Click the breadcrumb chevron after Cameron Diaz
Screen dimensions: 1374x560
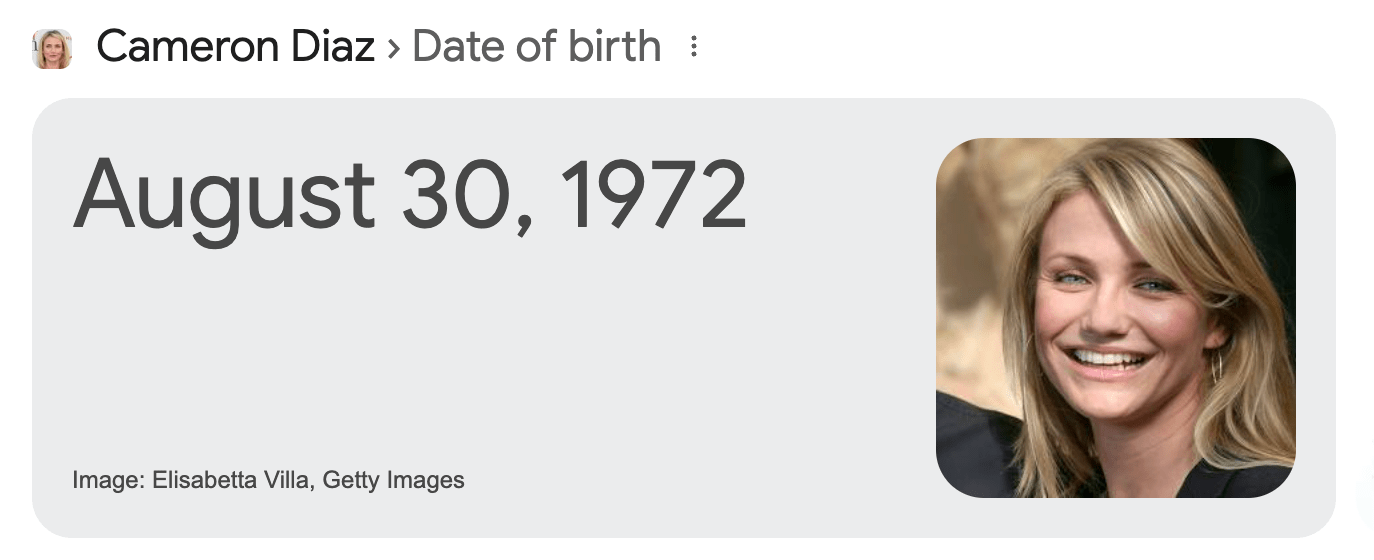[393, 49]
